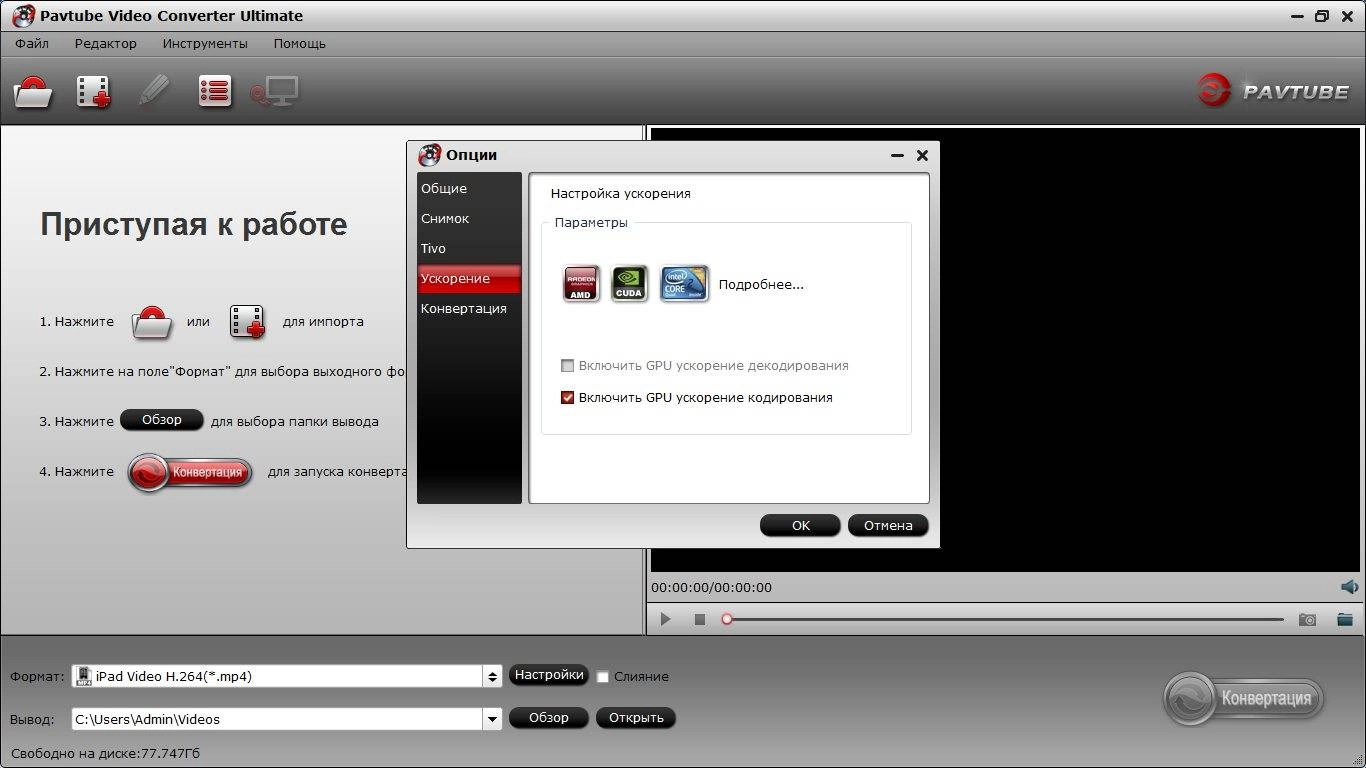This screenshot has width=1366, height=768.
Task: Click the AMD acceleration icon
Action: click(581, 284)
